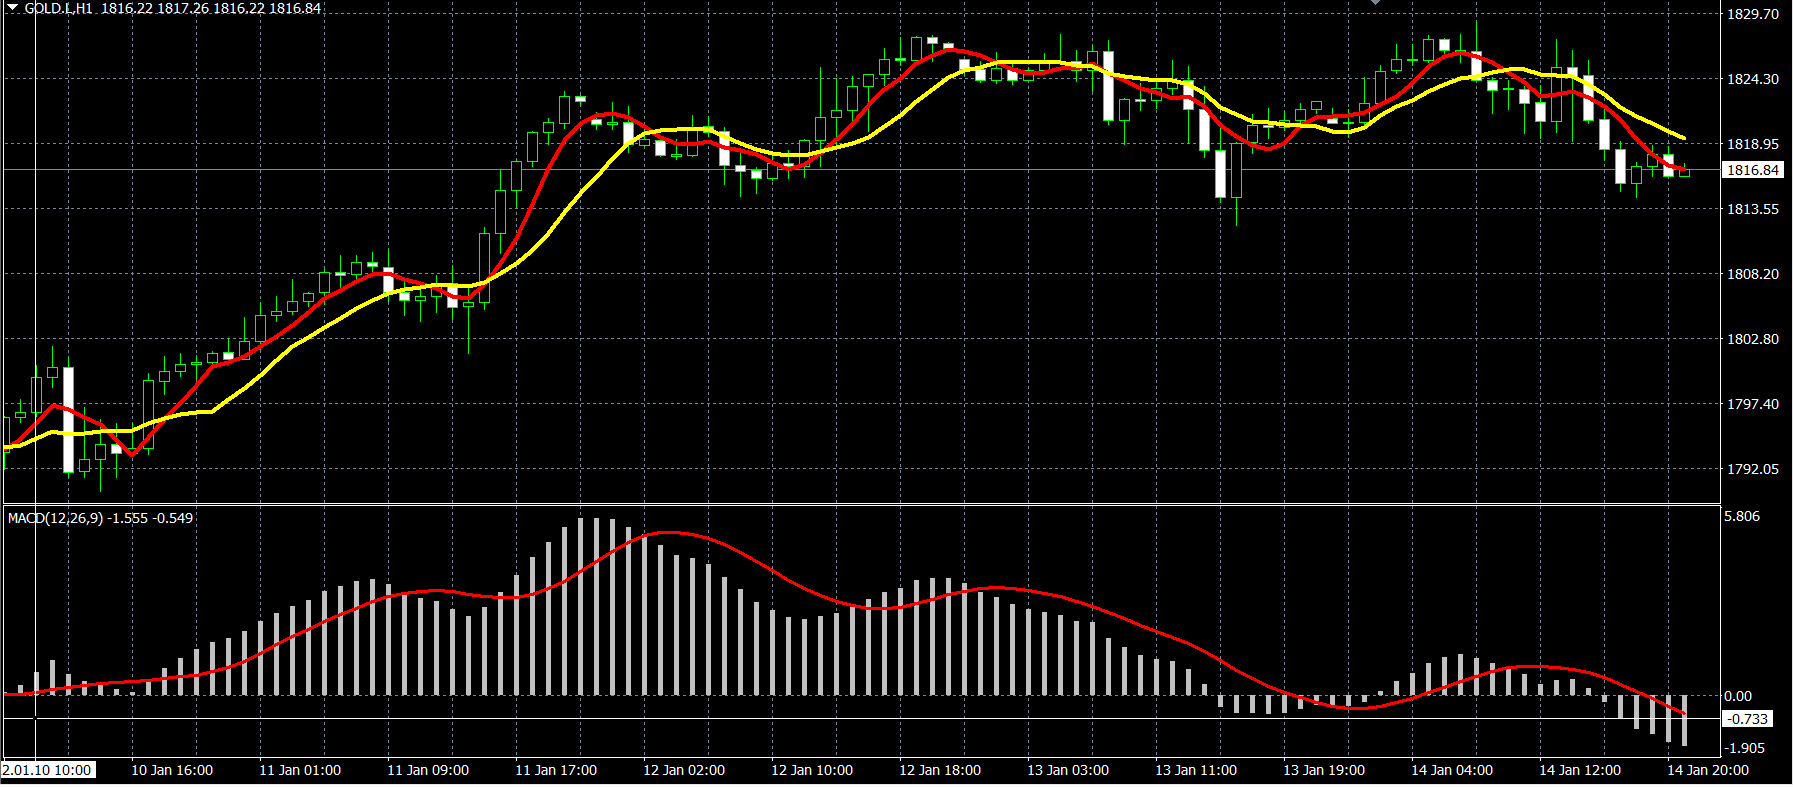Click the 13 Jan 11:00 time label
Viewport: 1793px width, 787px height.
click(x=1196, y=770)
